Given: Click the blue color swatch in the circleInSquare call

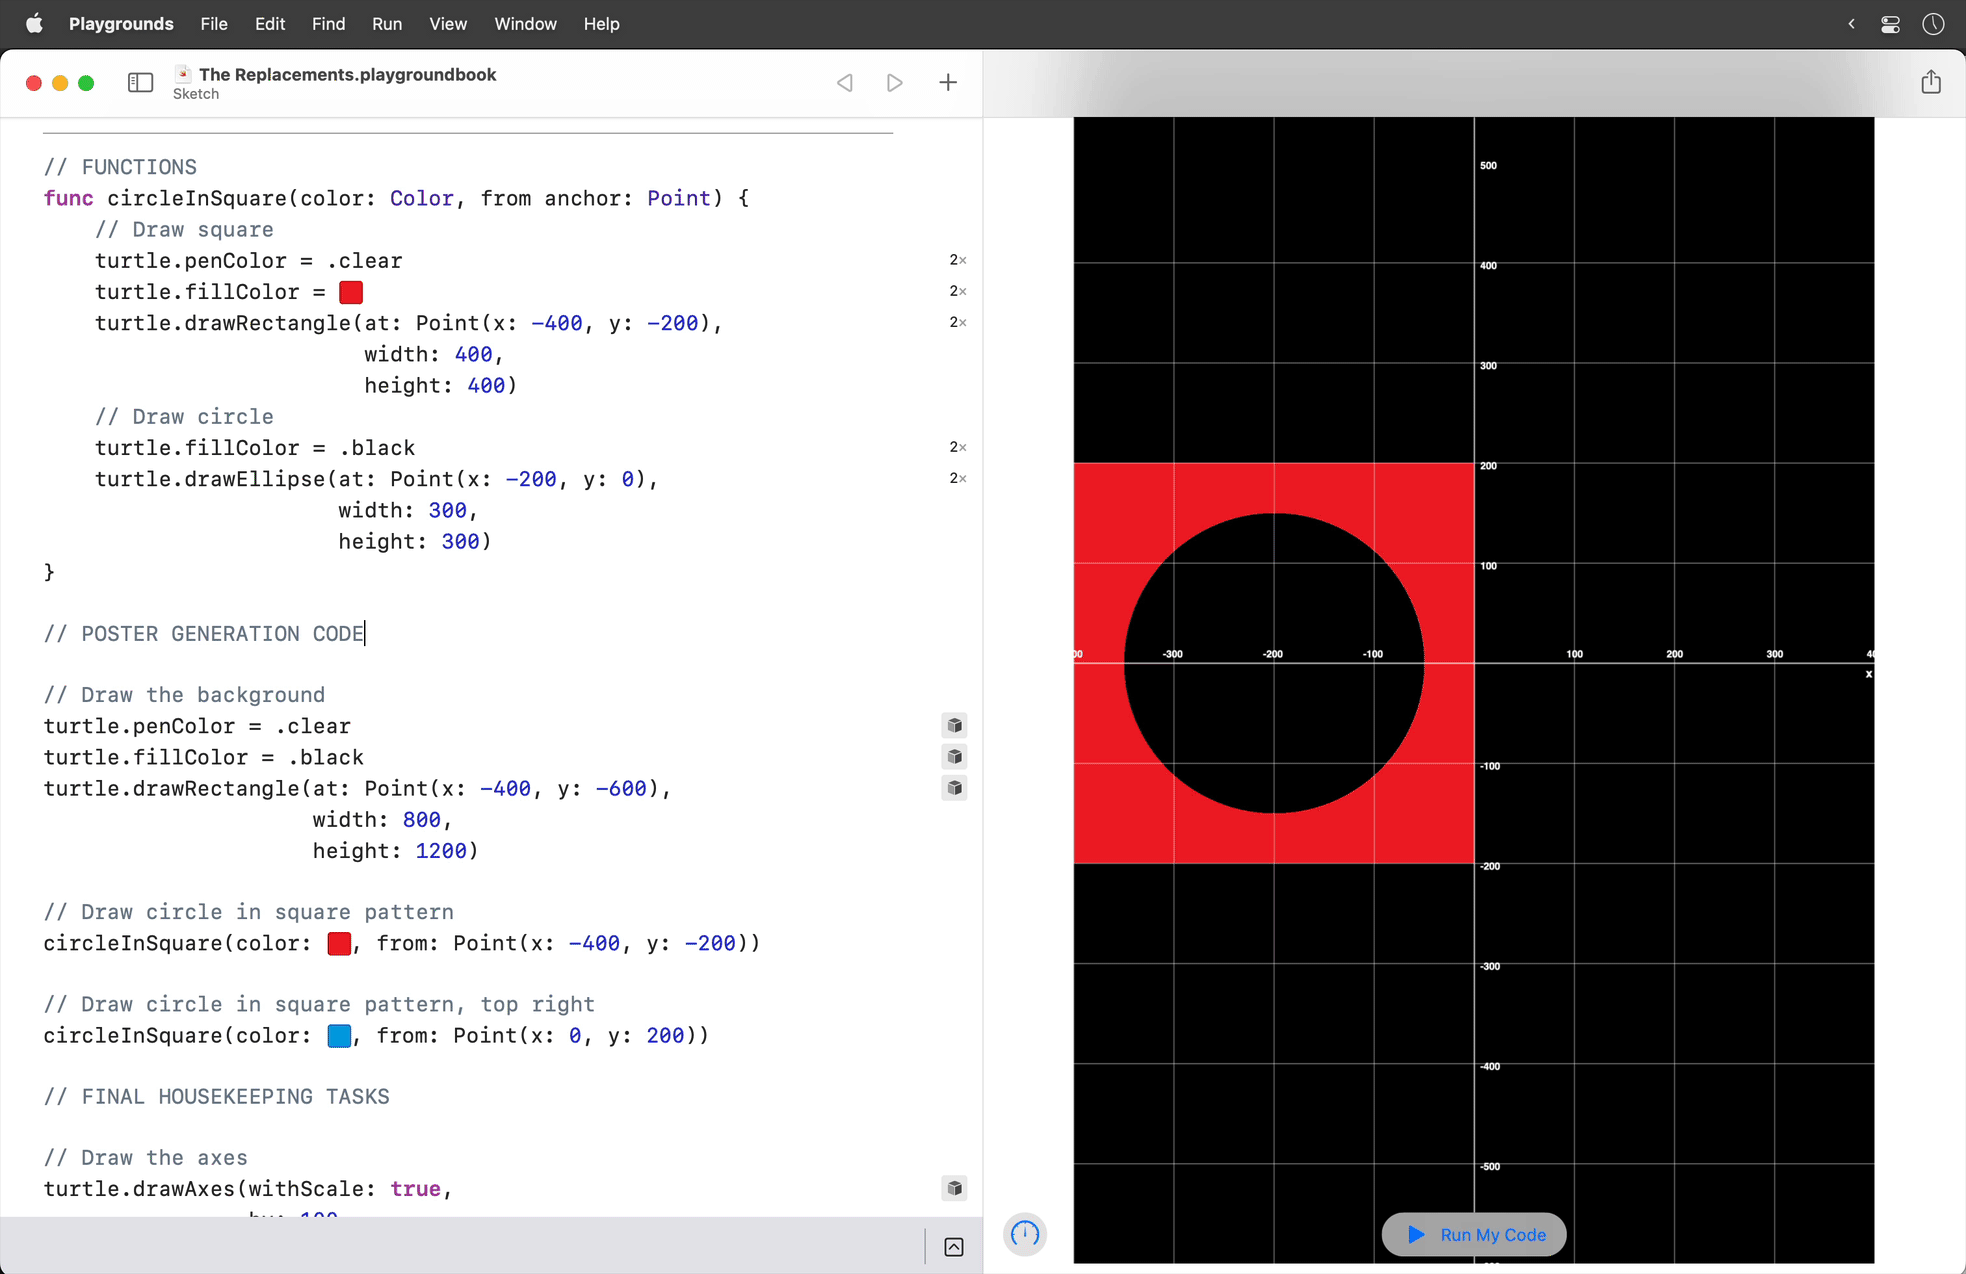Looking at the screenshot, I should (x=338, y=1036).
